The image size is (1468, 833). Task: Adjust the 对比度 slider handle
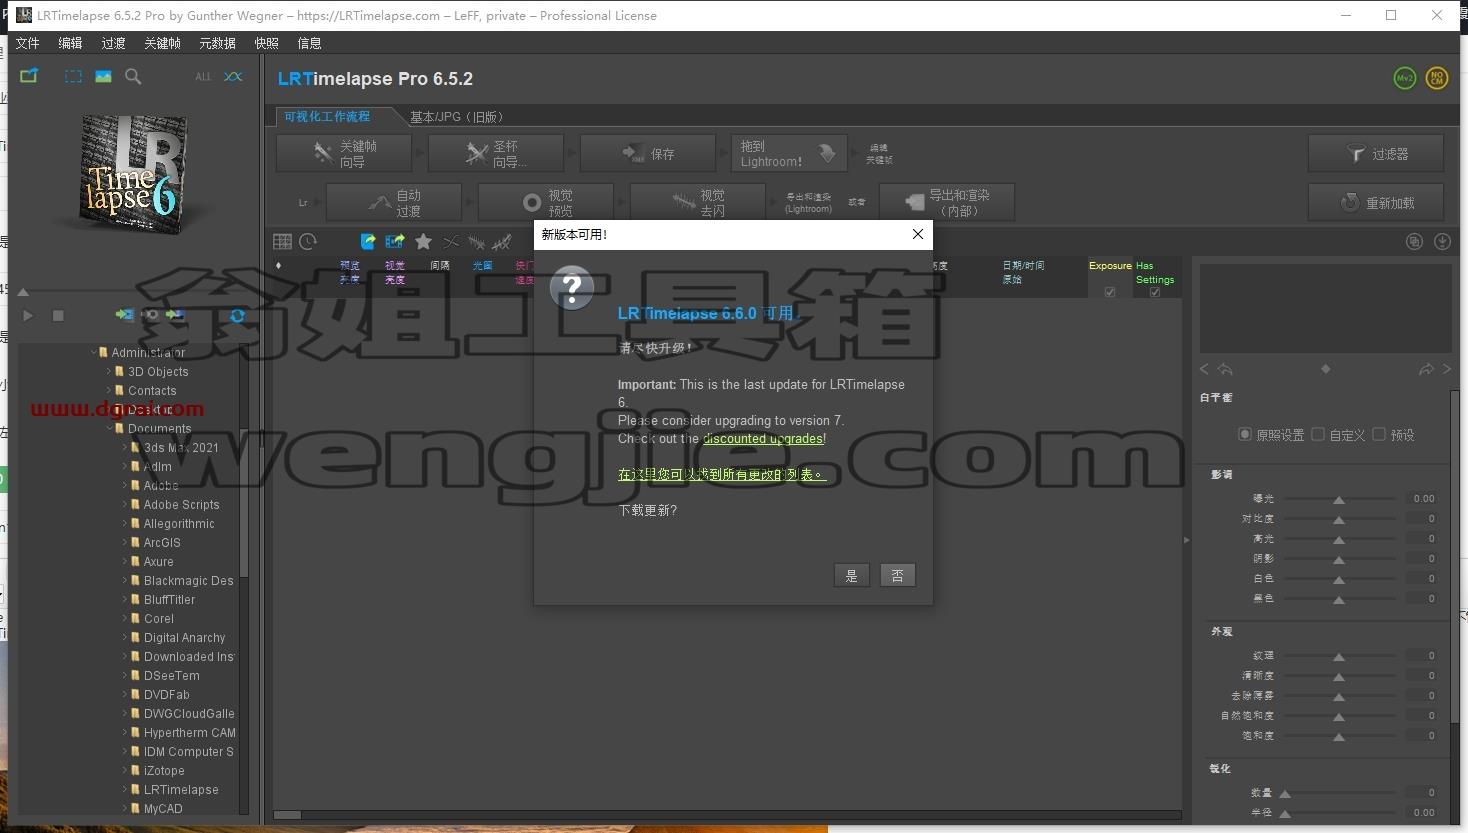1338,519
